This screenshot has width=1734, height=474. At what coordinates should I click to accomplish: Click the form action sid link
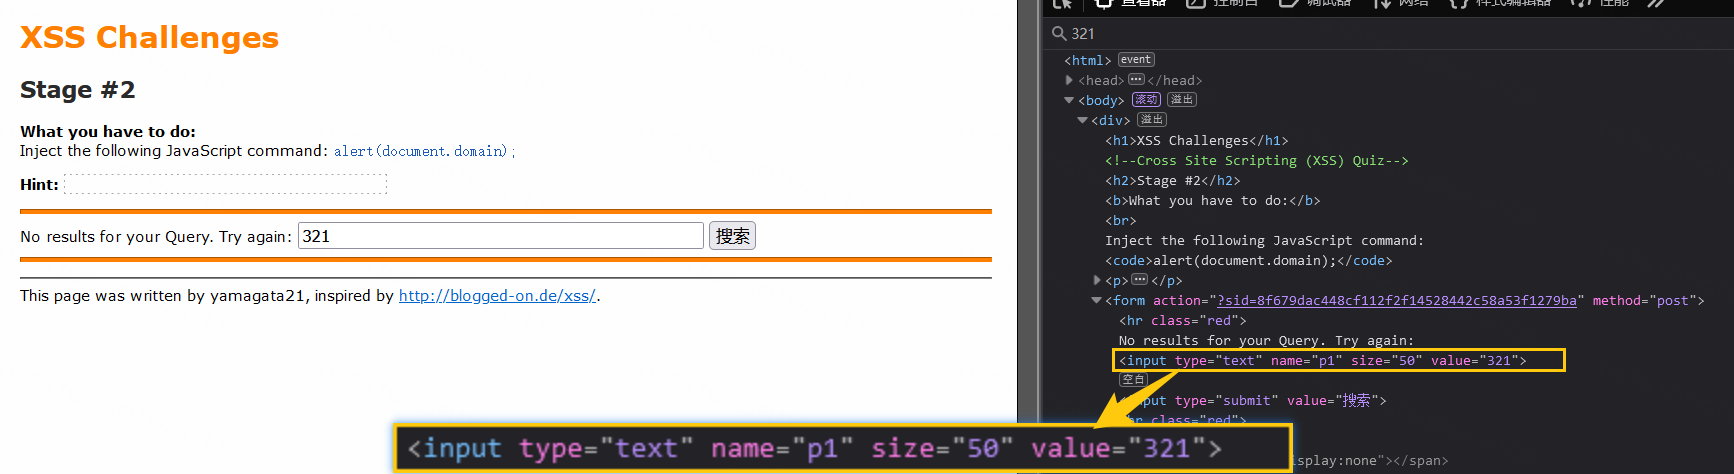point(1396,300)
